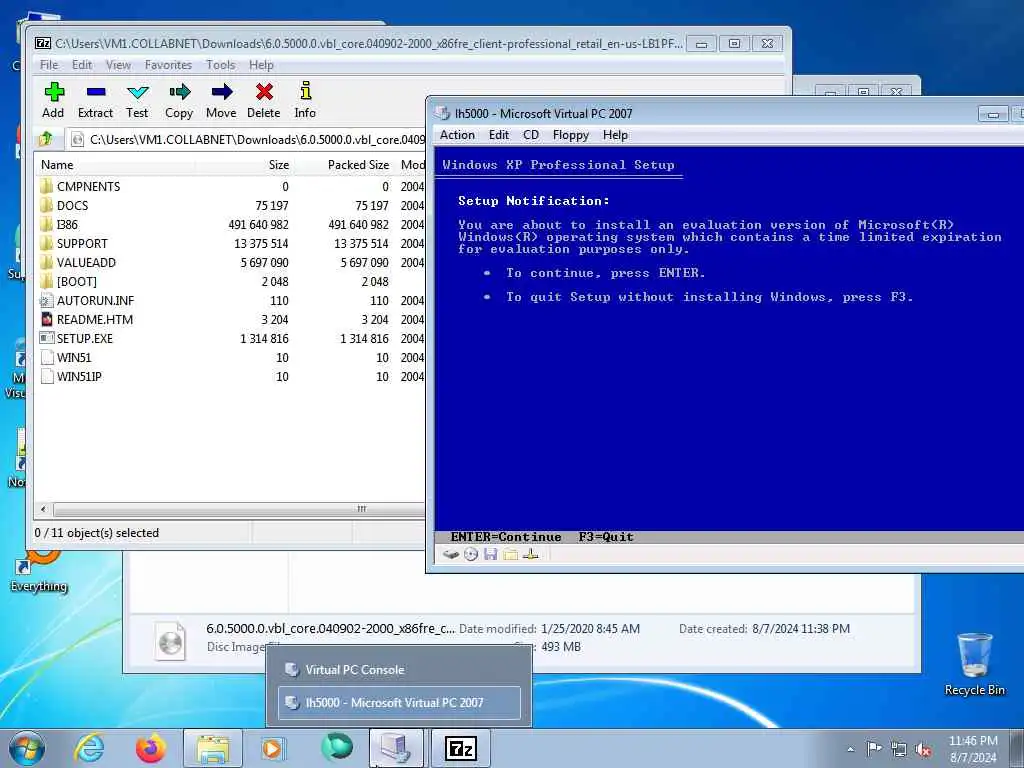Open the Action menu in Virtual PC
Viewport: 1024px width, 768px height.
(x=457, y=135)
